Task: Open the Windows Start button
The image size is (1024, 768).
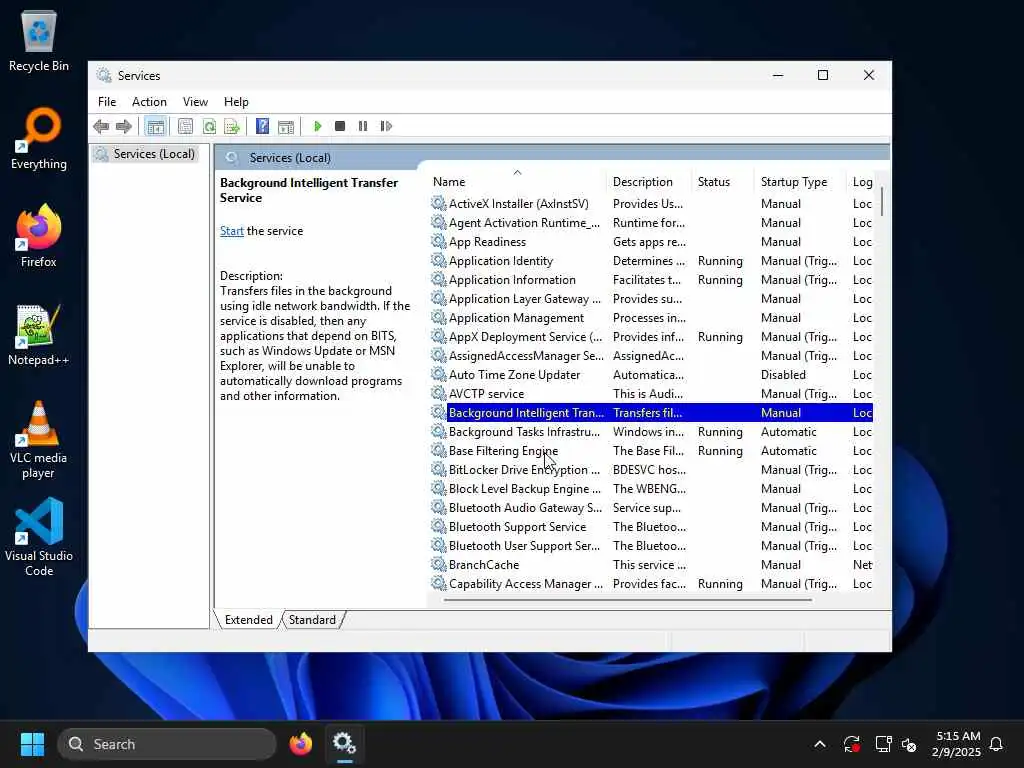Action: pos(32,744)
